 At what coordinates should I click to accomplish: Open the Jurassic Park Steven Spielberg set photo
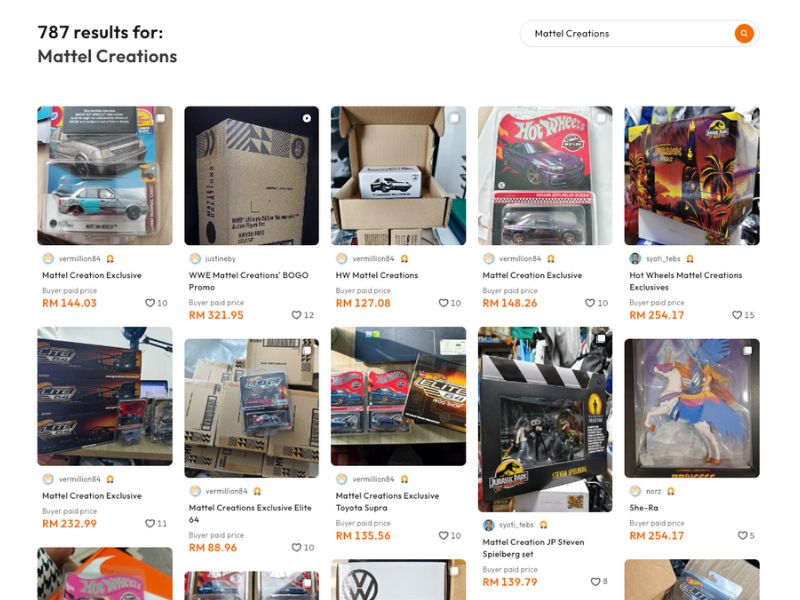coord(545,419)
